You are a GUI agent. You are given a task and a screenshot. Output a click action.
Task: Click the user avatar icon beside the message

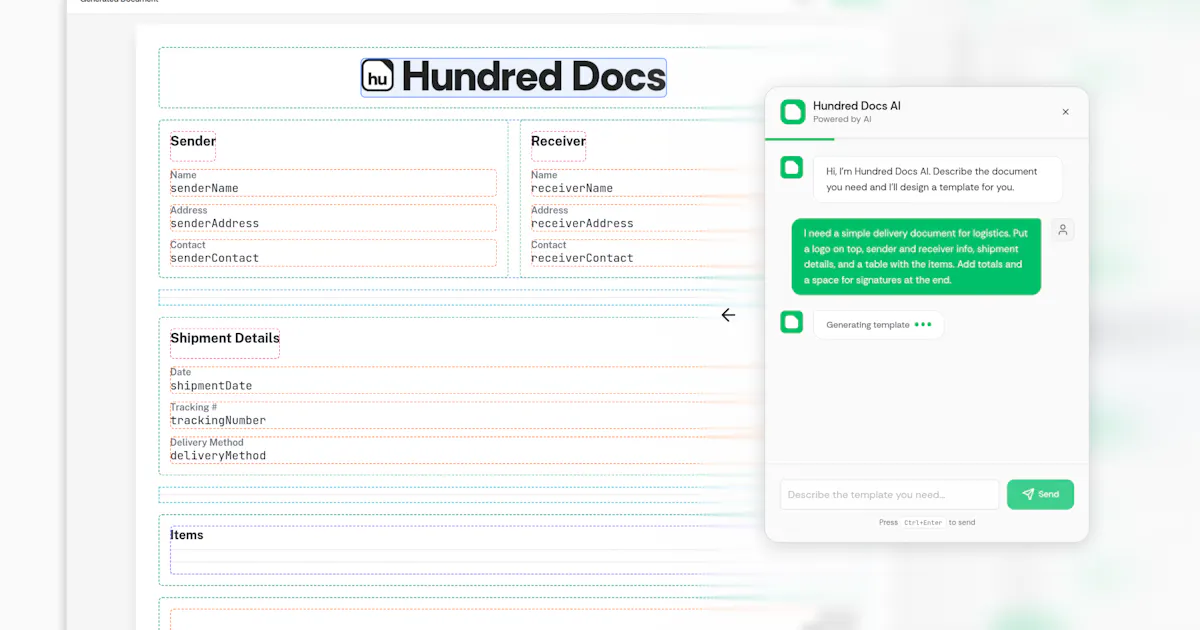click(1063, 230)
